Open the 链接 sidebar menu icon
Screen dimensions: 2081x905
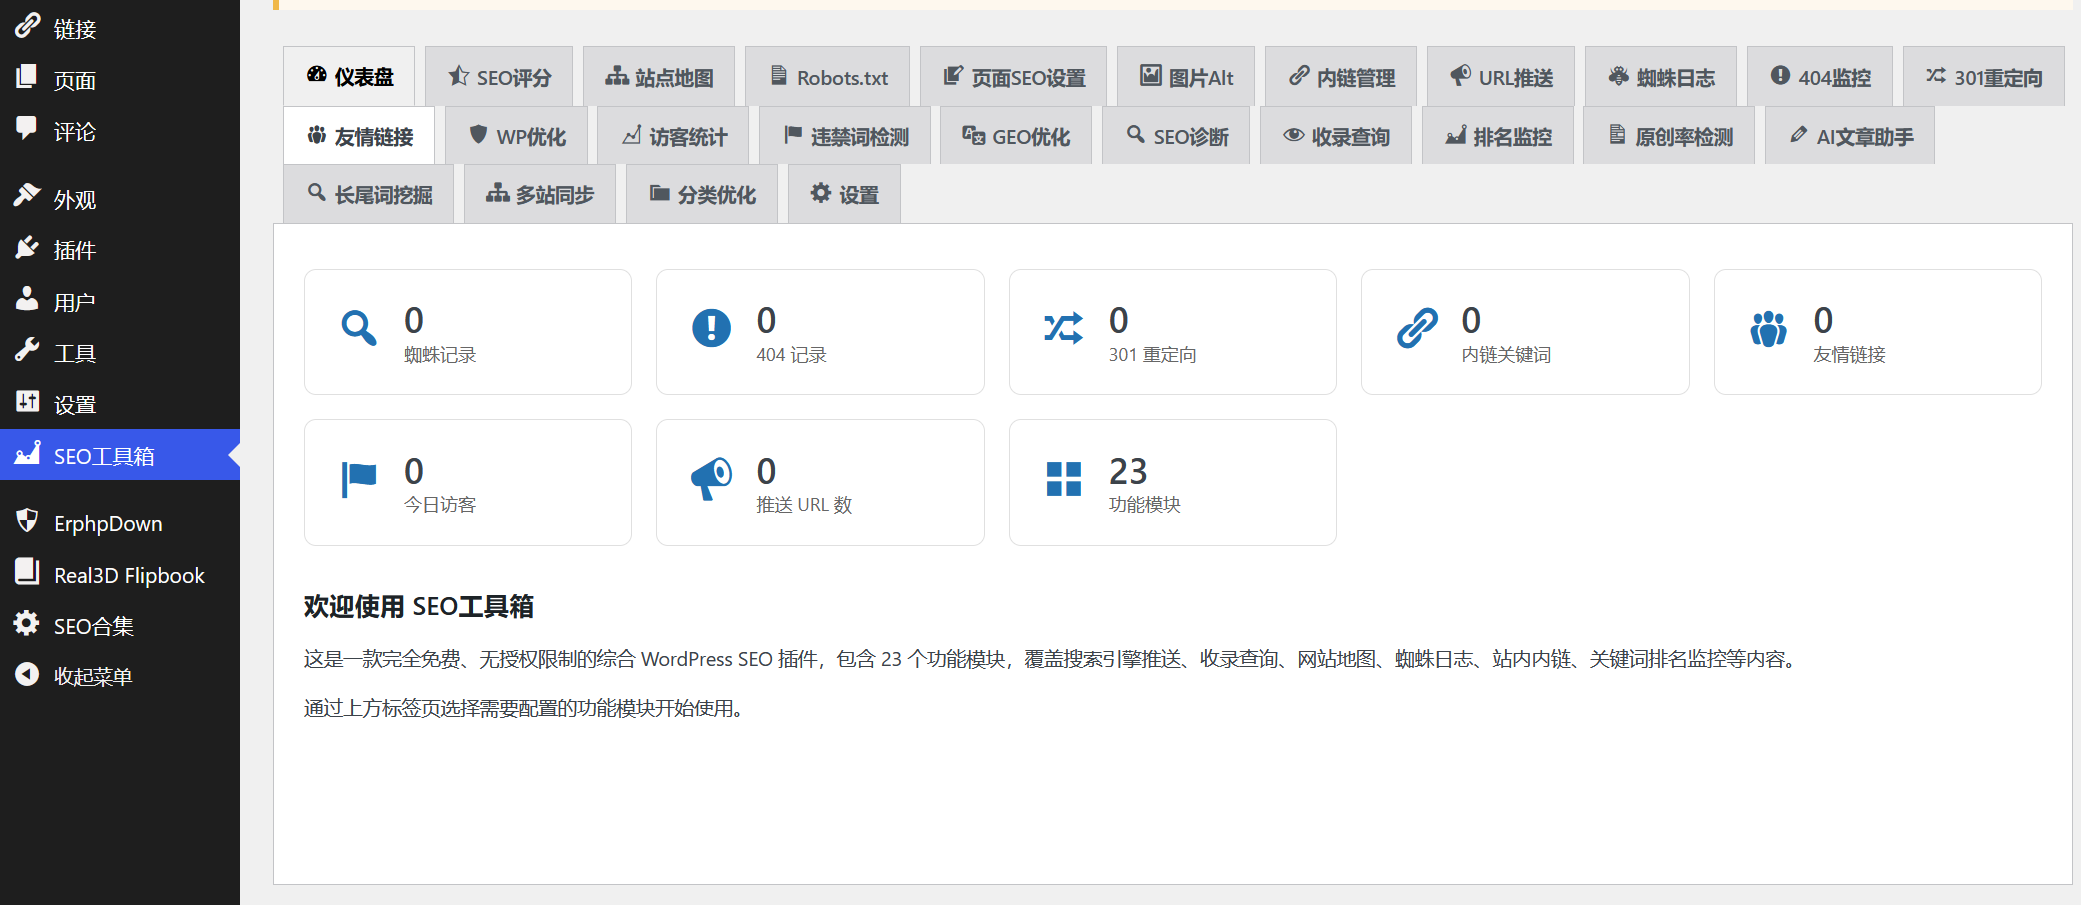(x=27, y=26)
